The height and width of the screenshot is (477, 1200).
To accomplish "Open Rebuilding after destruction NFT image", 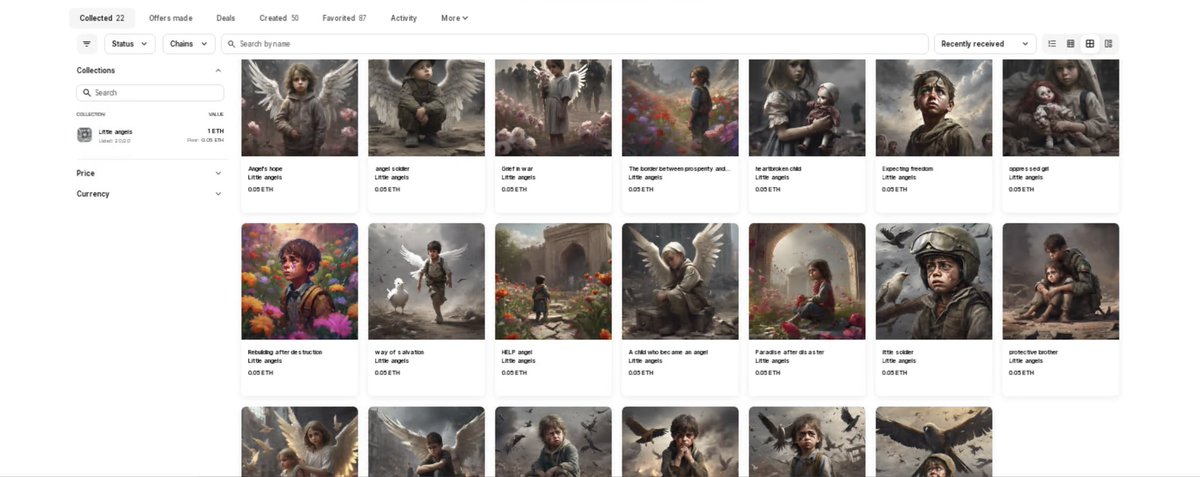I will (x=300, y=281).
